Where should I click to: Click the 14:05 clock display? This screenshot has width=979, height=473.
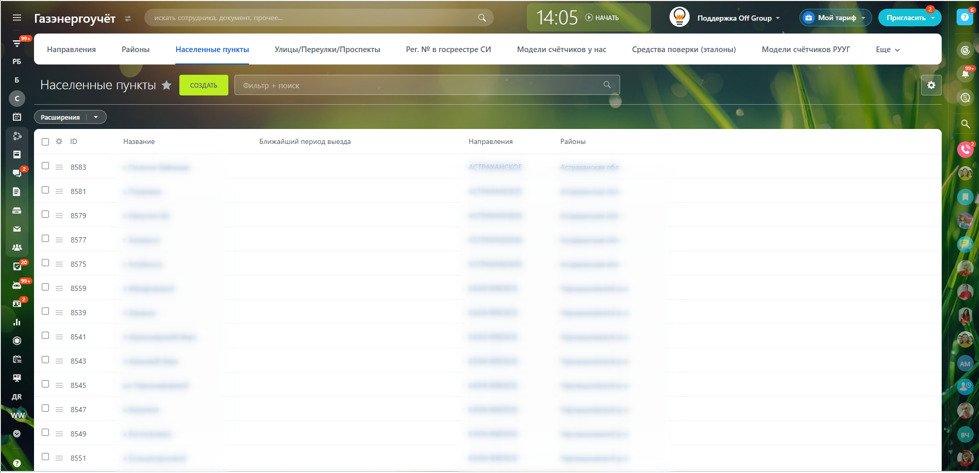(557, 18)
